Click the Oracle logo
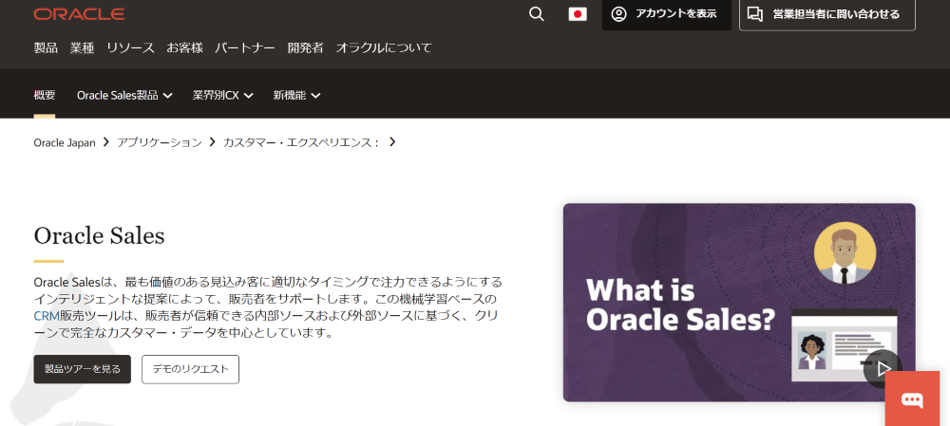 click(79, 14)
